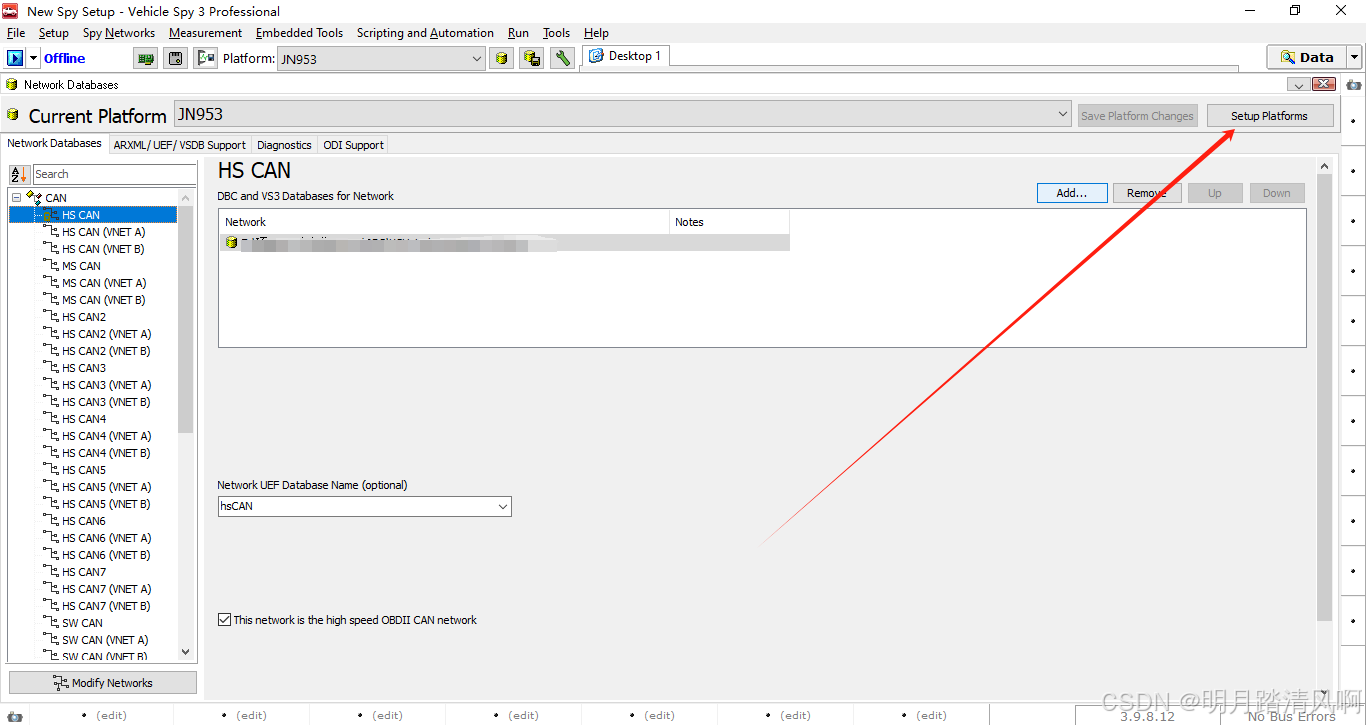Open the Current Platform JN953 combo box
The image size is (1366, 725).
(x=623, y=114)
